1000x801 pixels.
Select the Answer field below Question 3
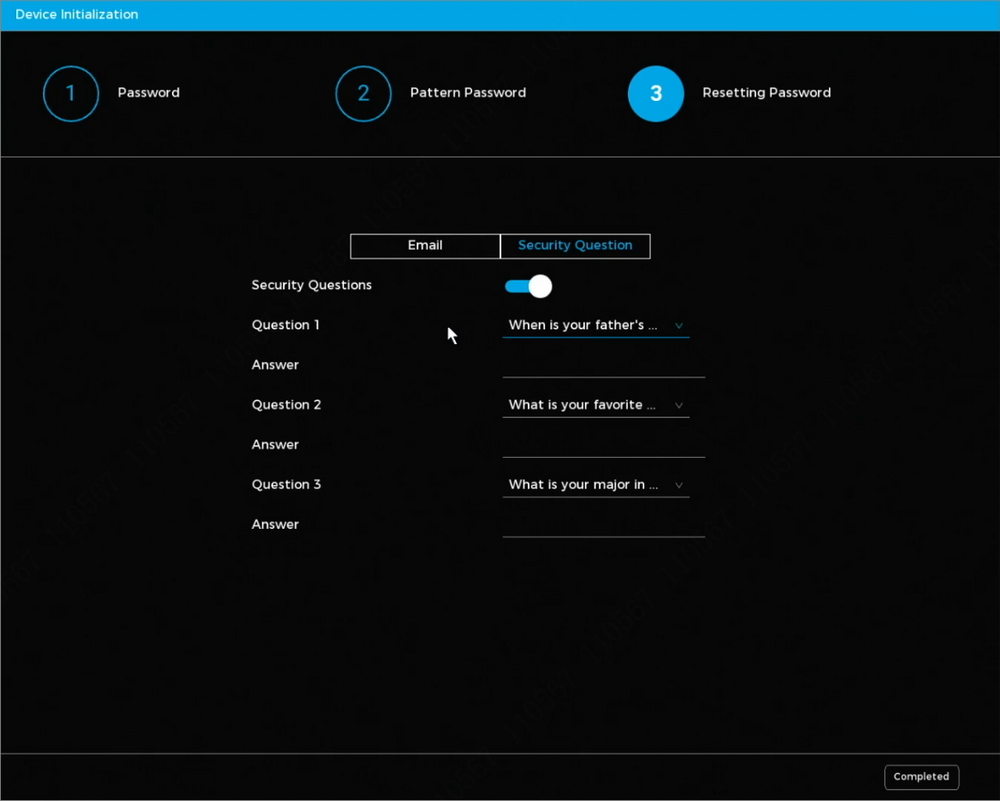point(603,525)
